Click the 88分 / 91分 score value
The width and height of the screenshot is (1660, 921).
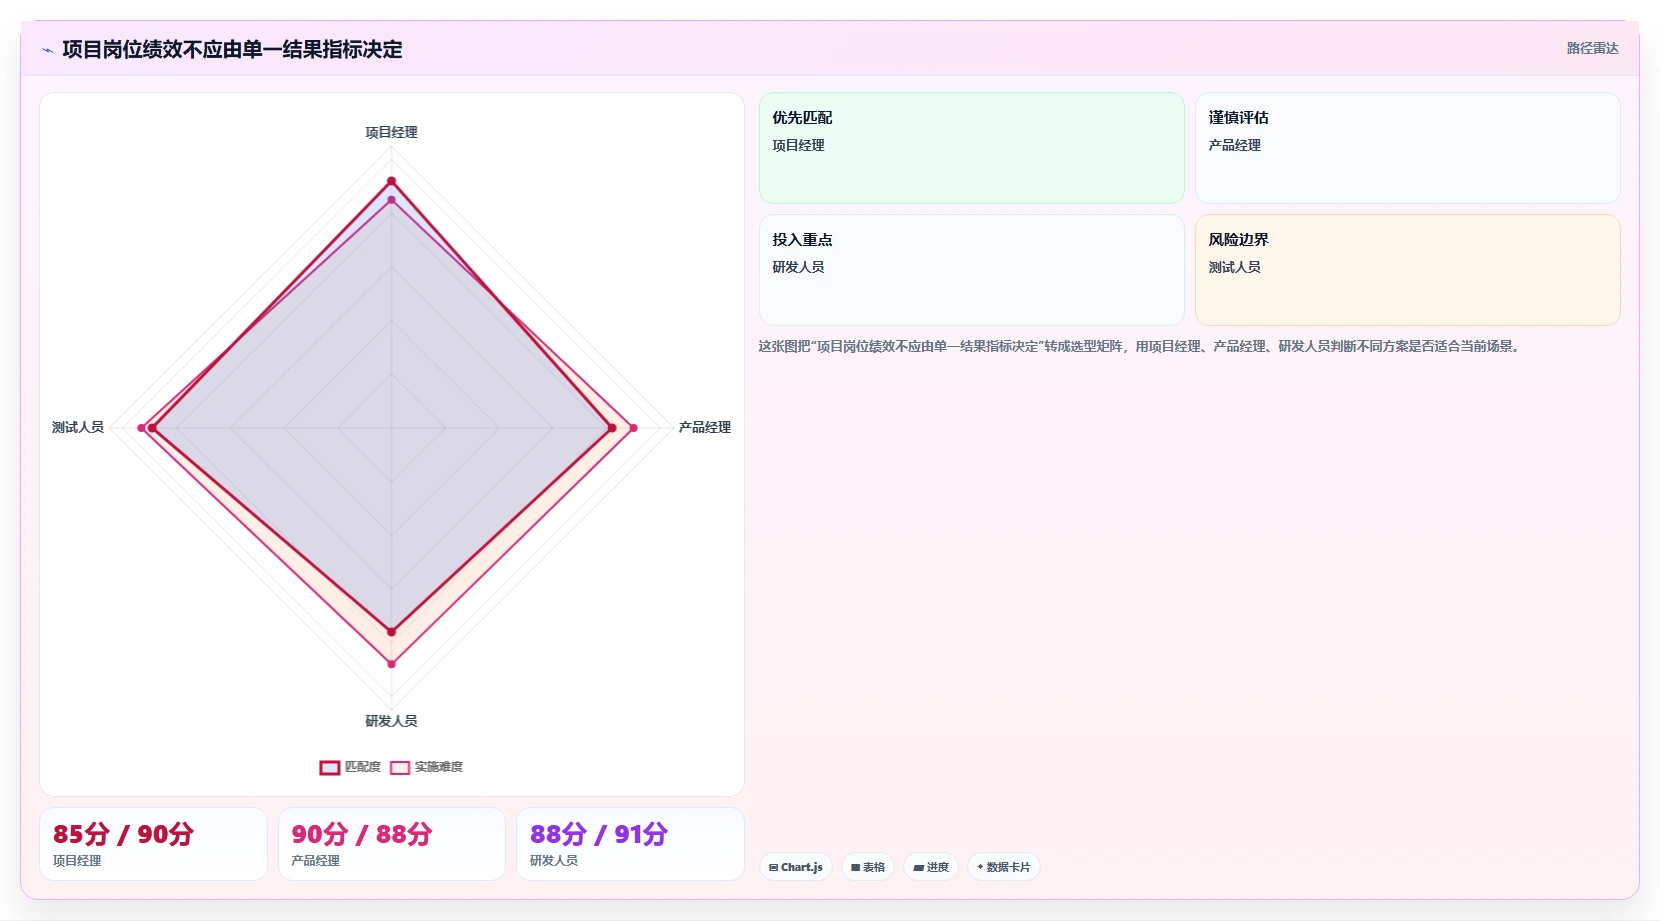coord(599,834)
